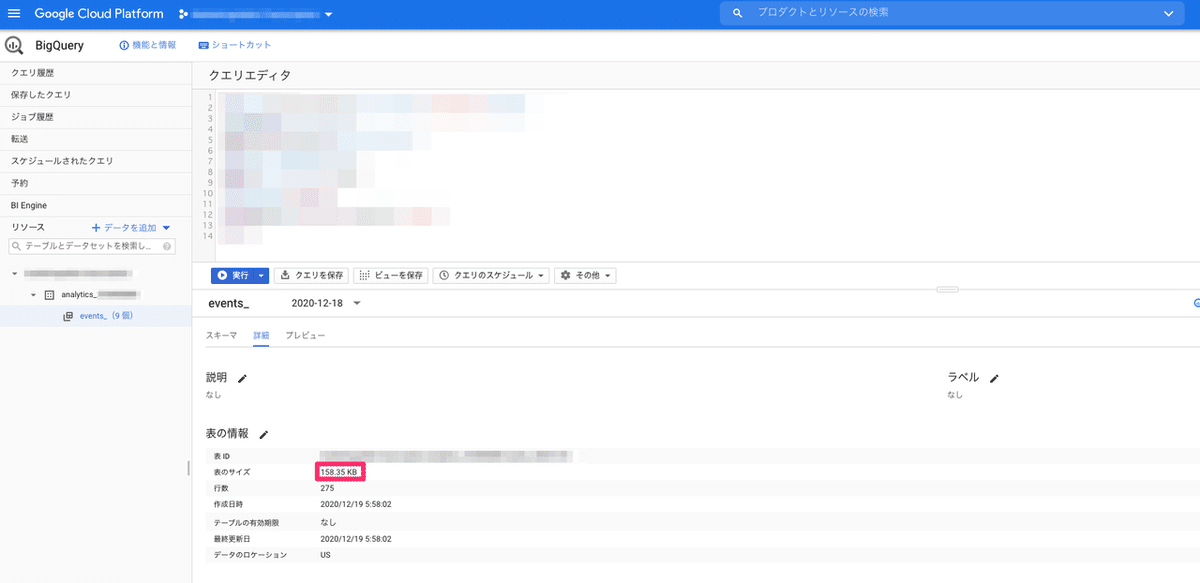
Task: Click the help icon in resource search box
Action: (x=167, y=246)
